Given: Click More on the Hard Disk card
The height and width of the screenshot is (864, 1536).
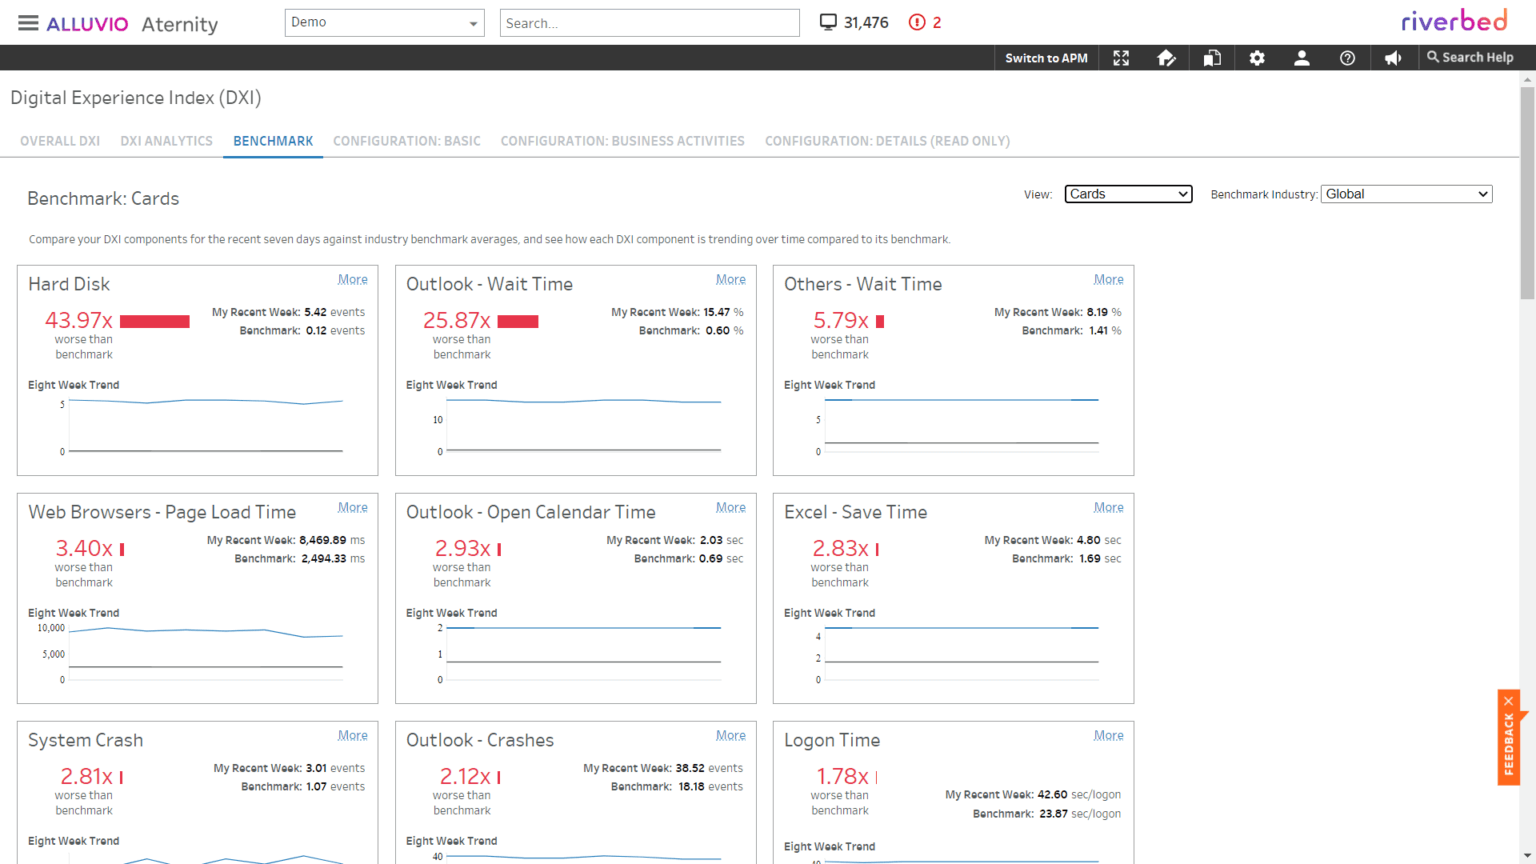Looking at the screenshot, I should (x=352, y=279).
